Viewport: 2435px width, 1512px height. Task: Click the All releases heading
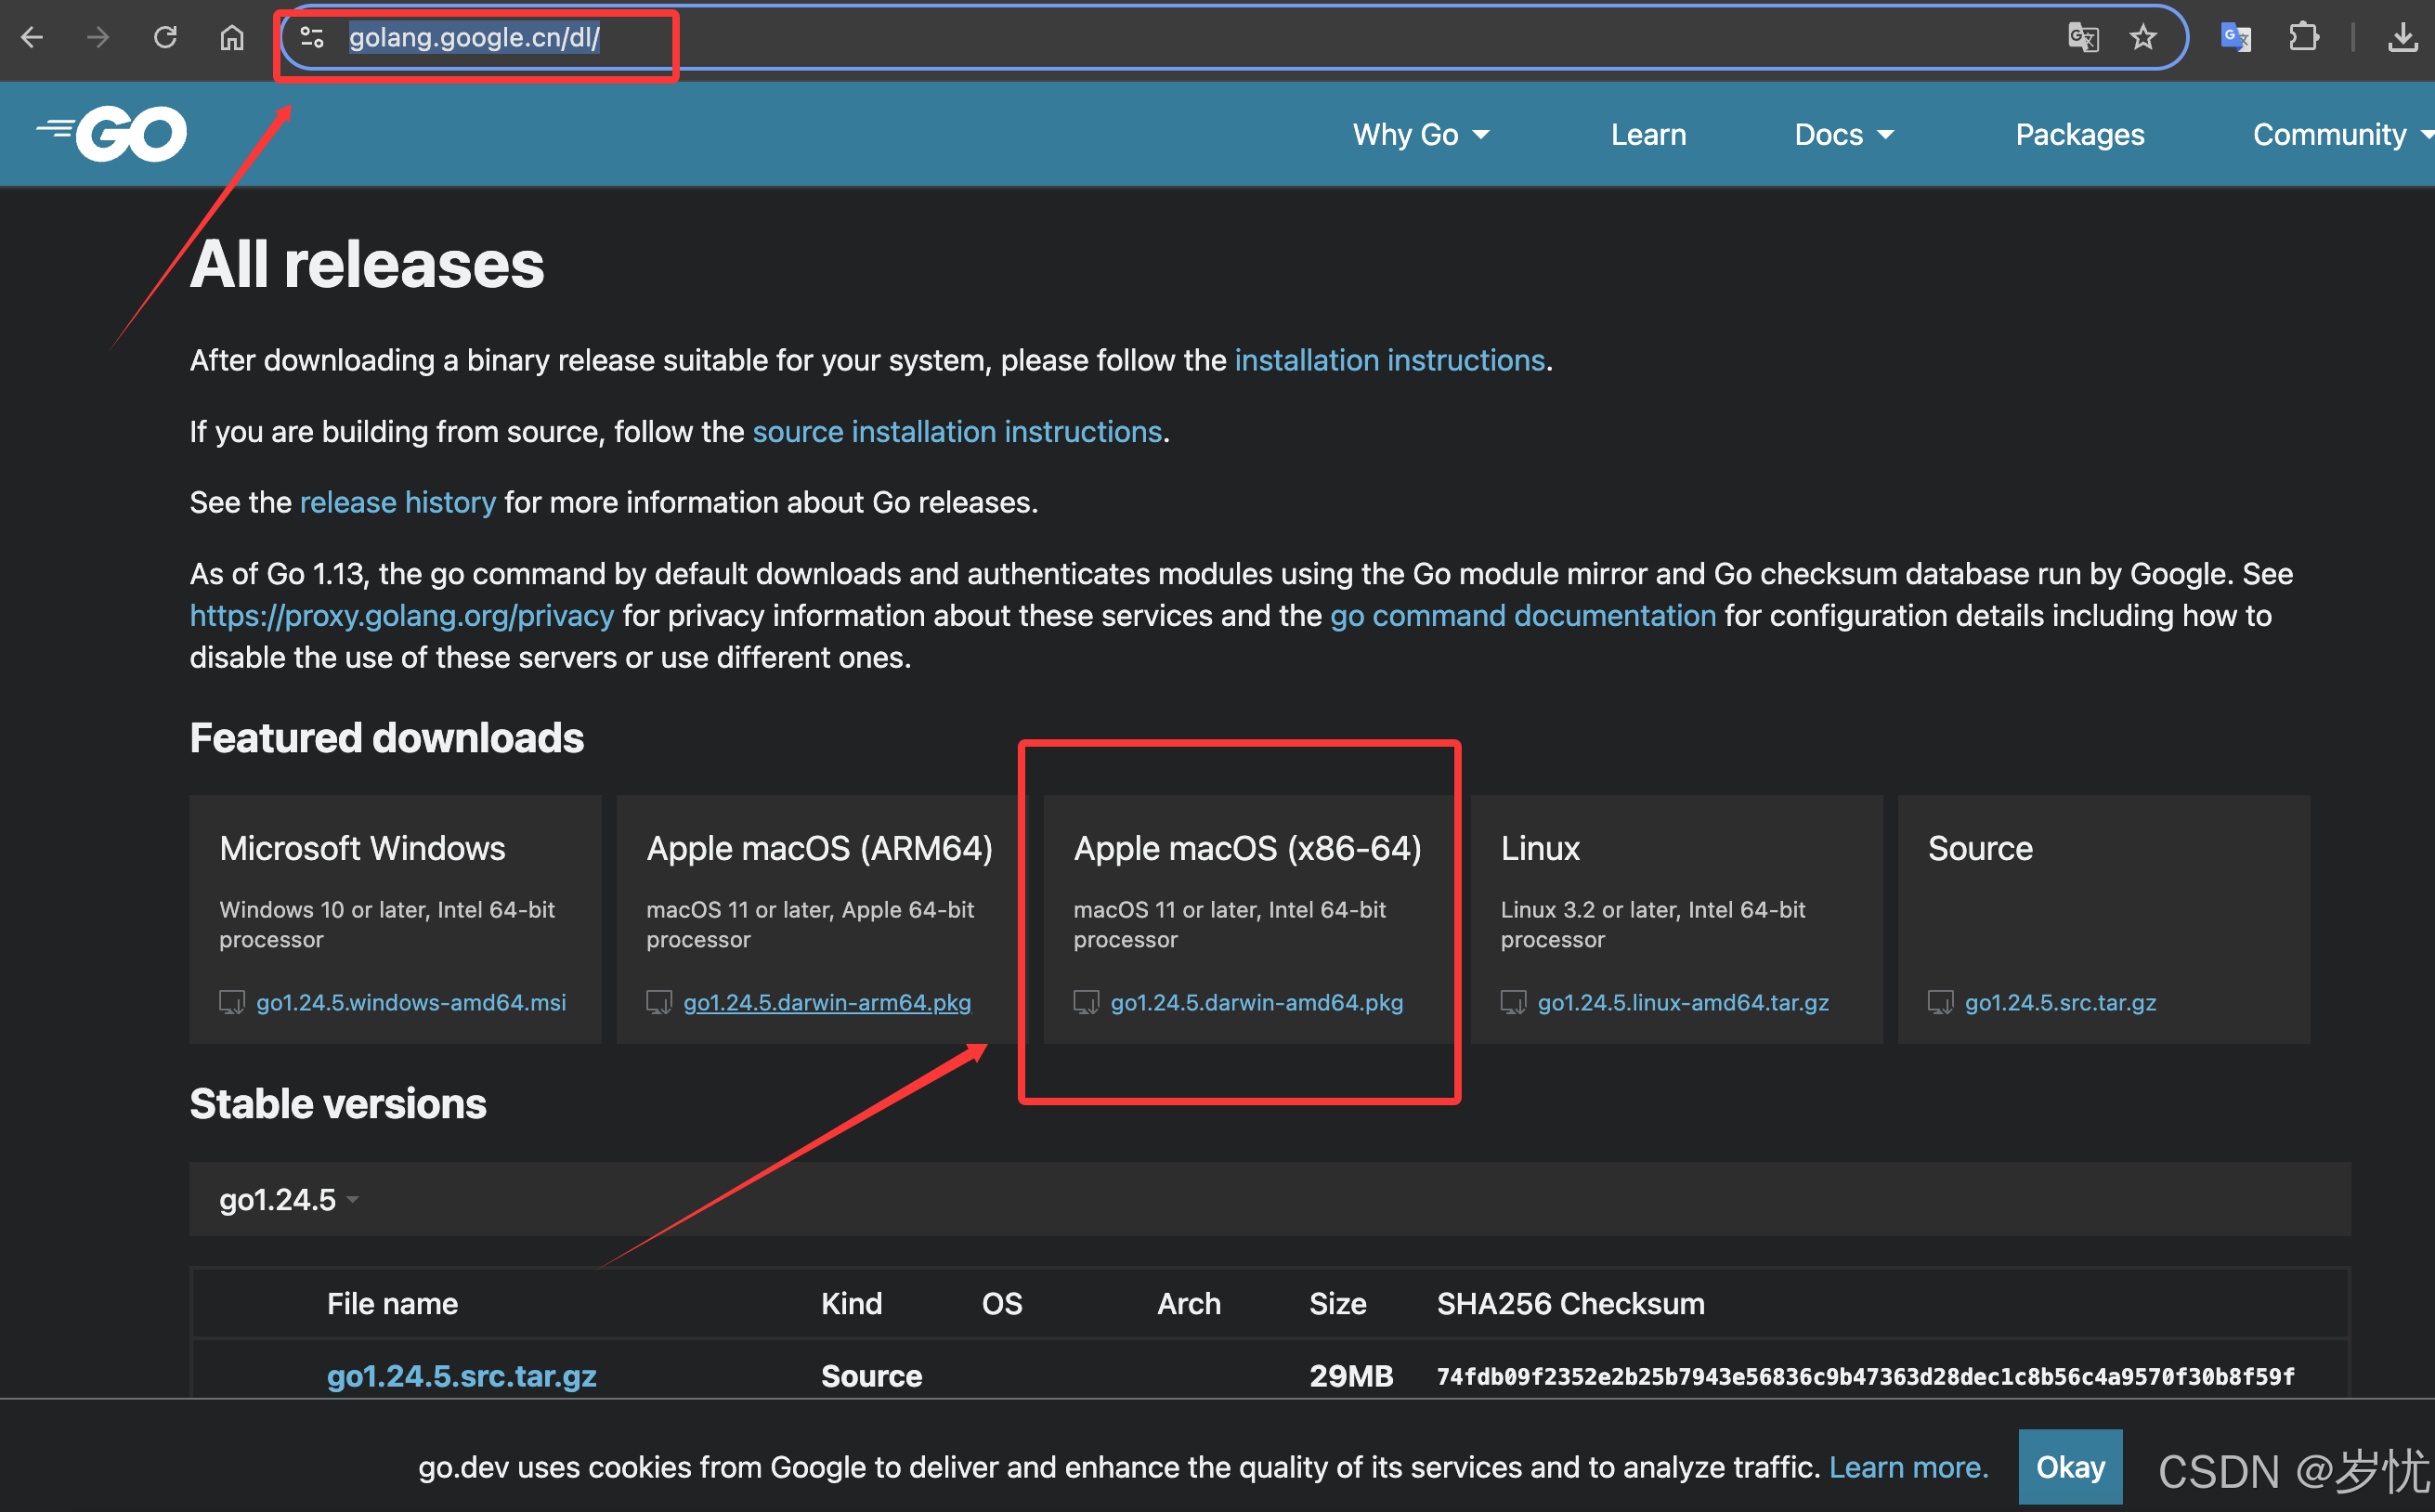point(367,264)
